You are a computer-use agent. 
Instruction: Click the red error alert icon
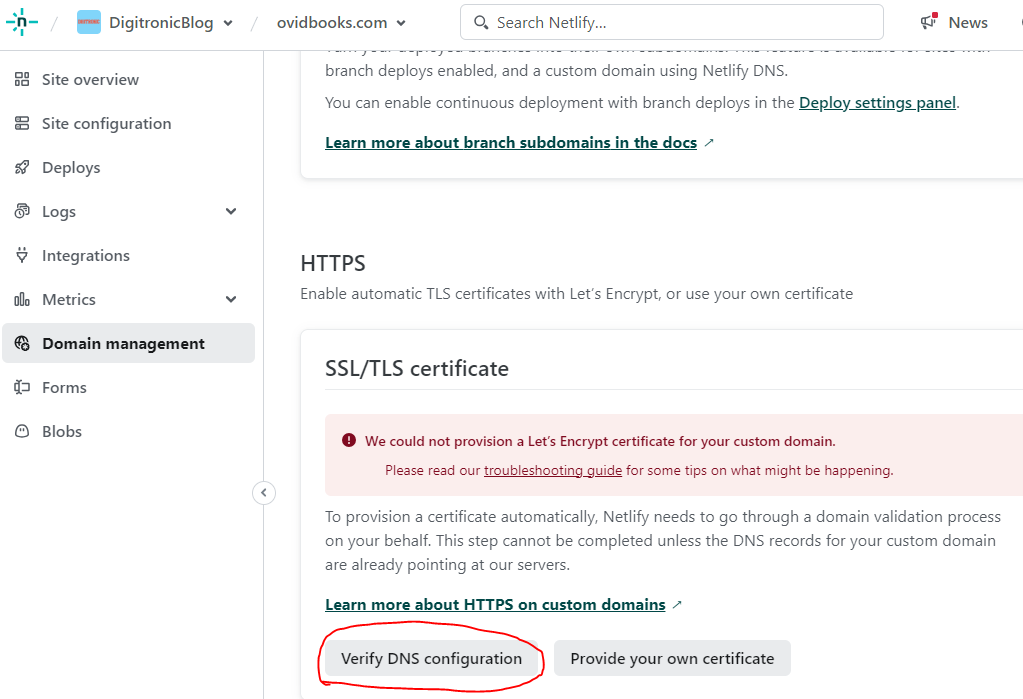click(x=349, y=441)
